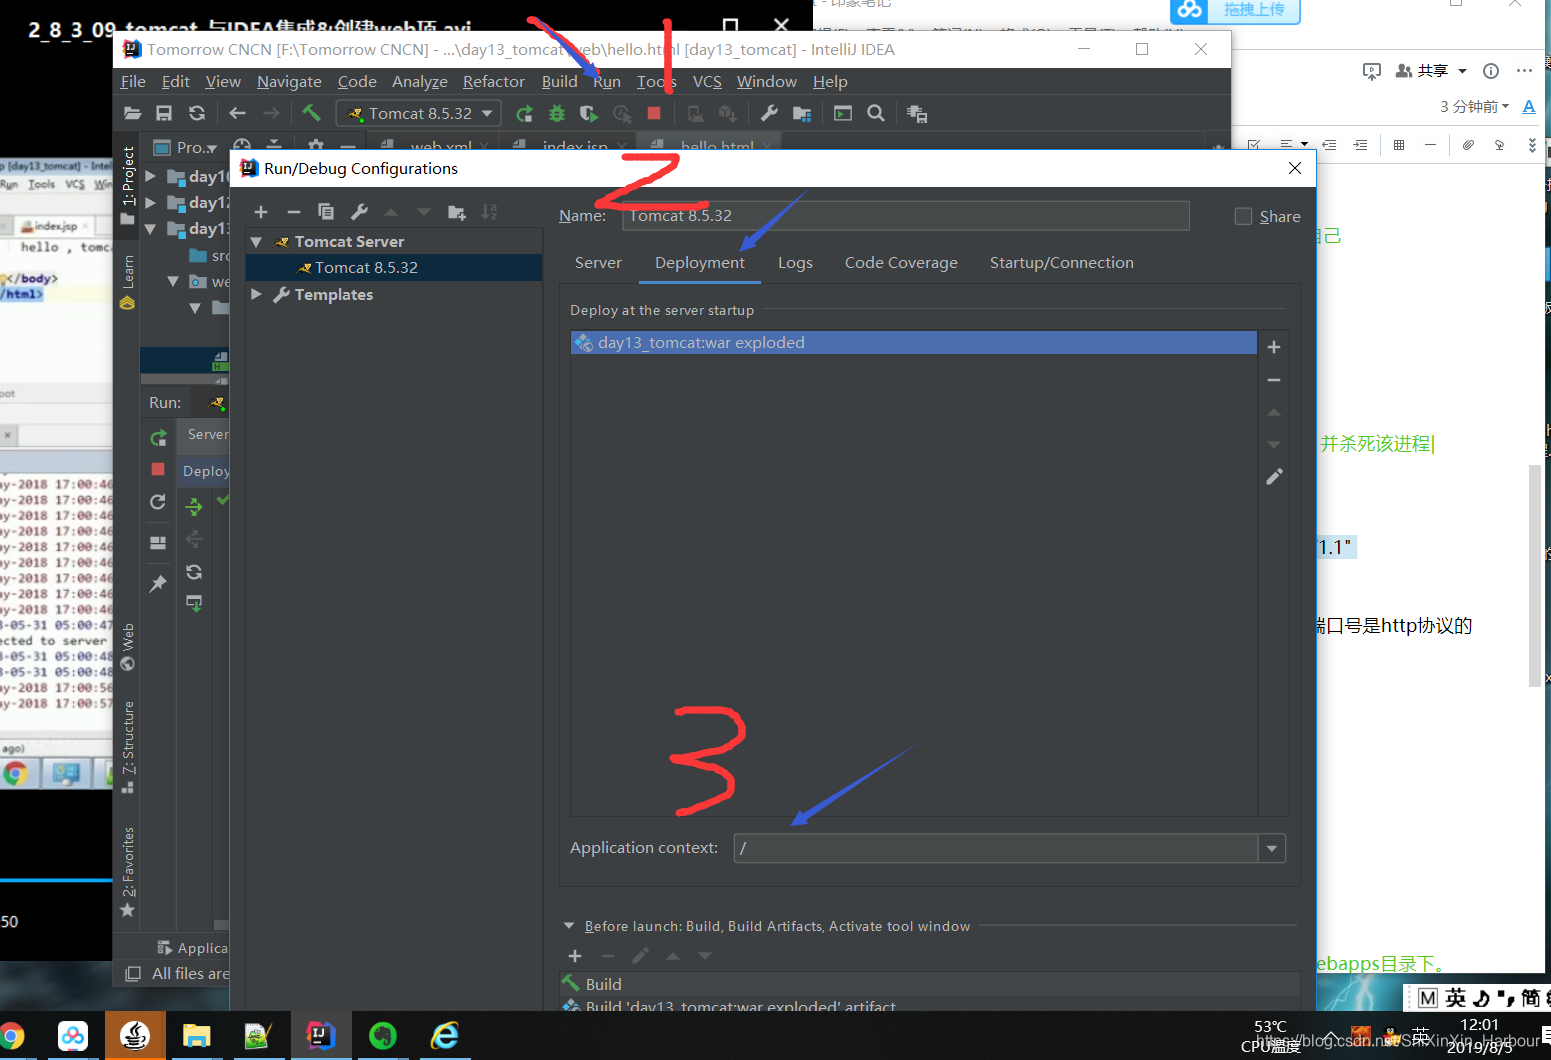Create new folder icon in configurations toolbar
1551x1060 pixels.
click(x=457, y=212)
